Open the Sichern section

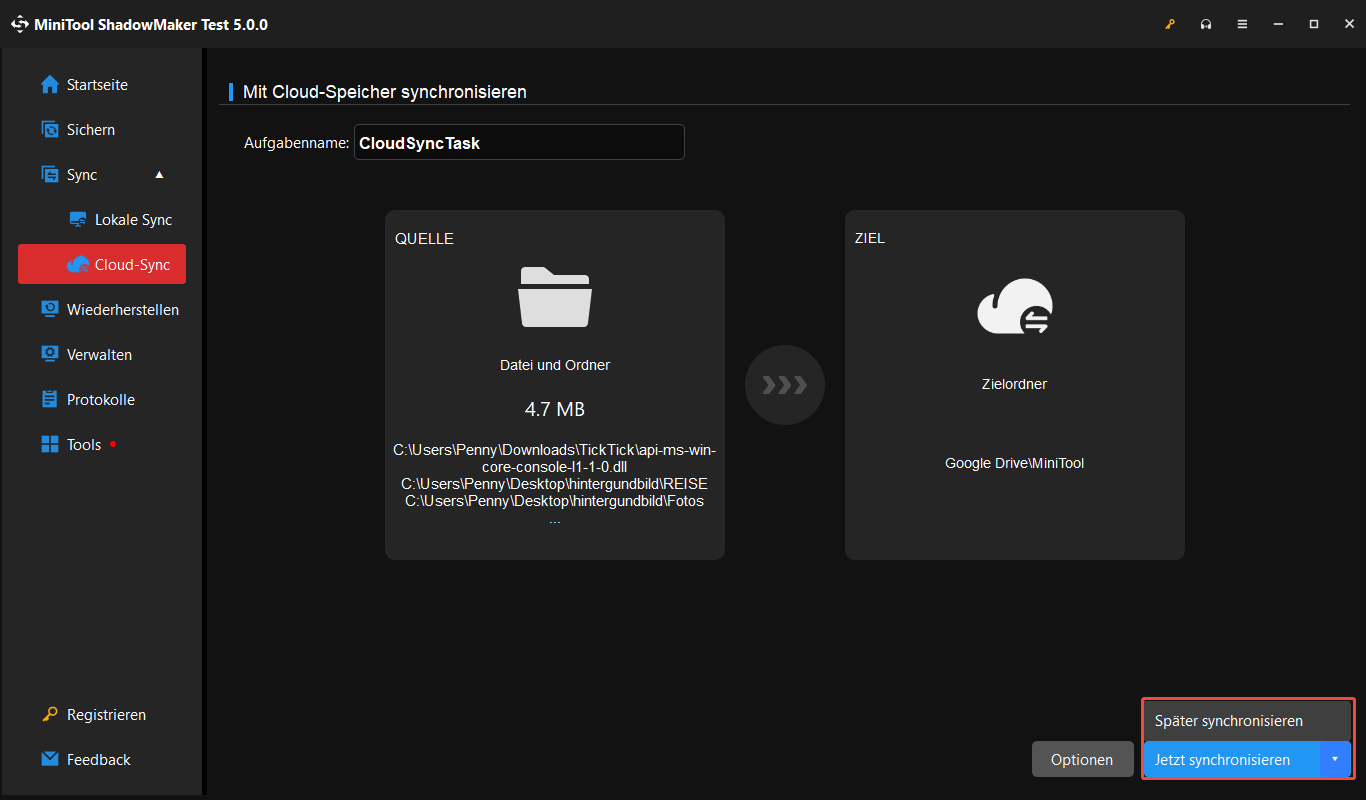[x=91, y=130]
